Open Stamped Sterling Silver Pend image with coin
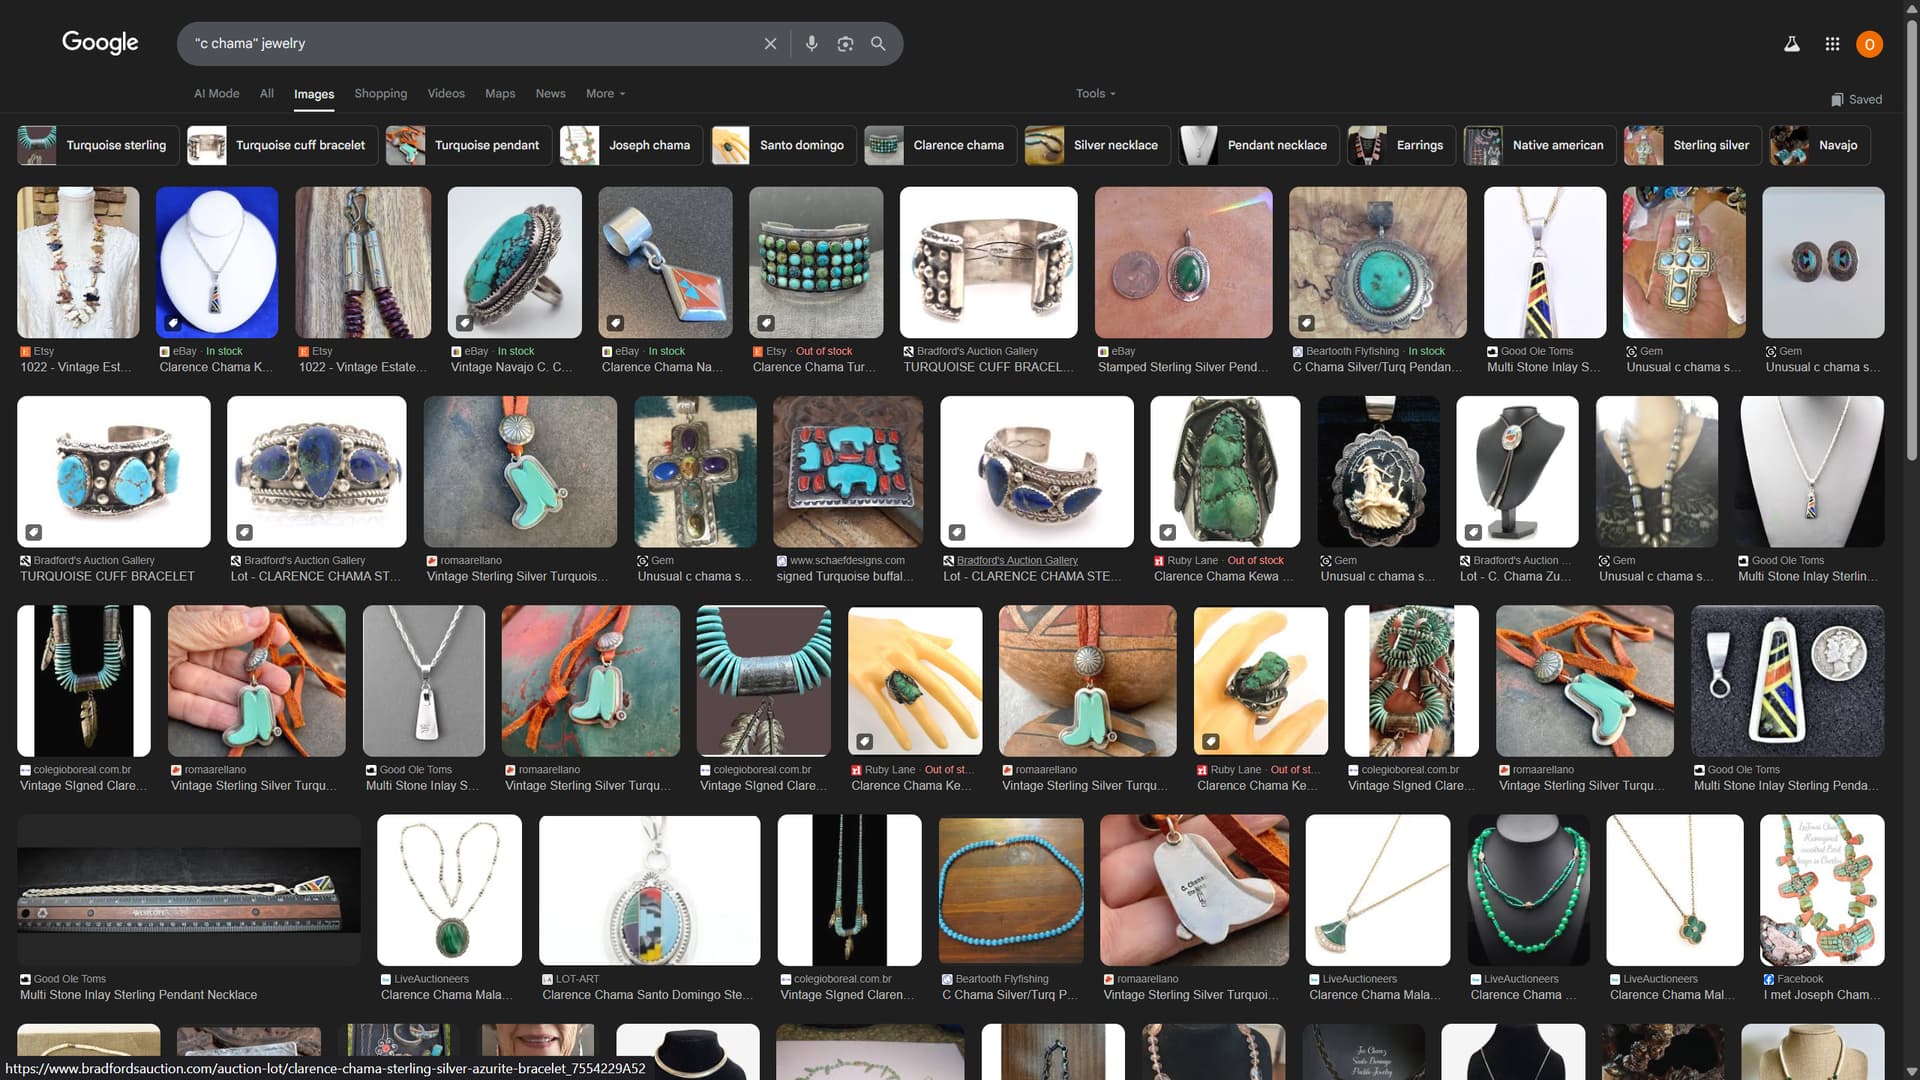The width and height of the screenshot is (1920, 1080). coord(1183,262)
